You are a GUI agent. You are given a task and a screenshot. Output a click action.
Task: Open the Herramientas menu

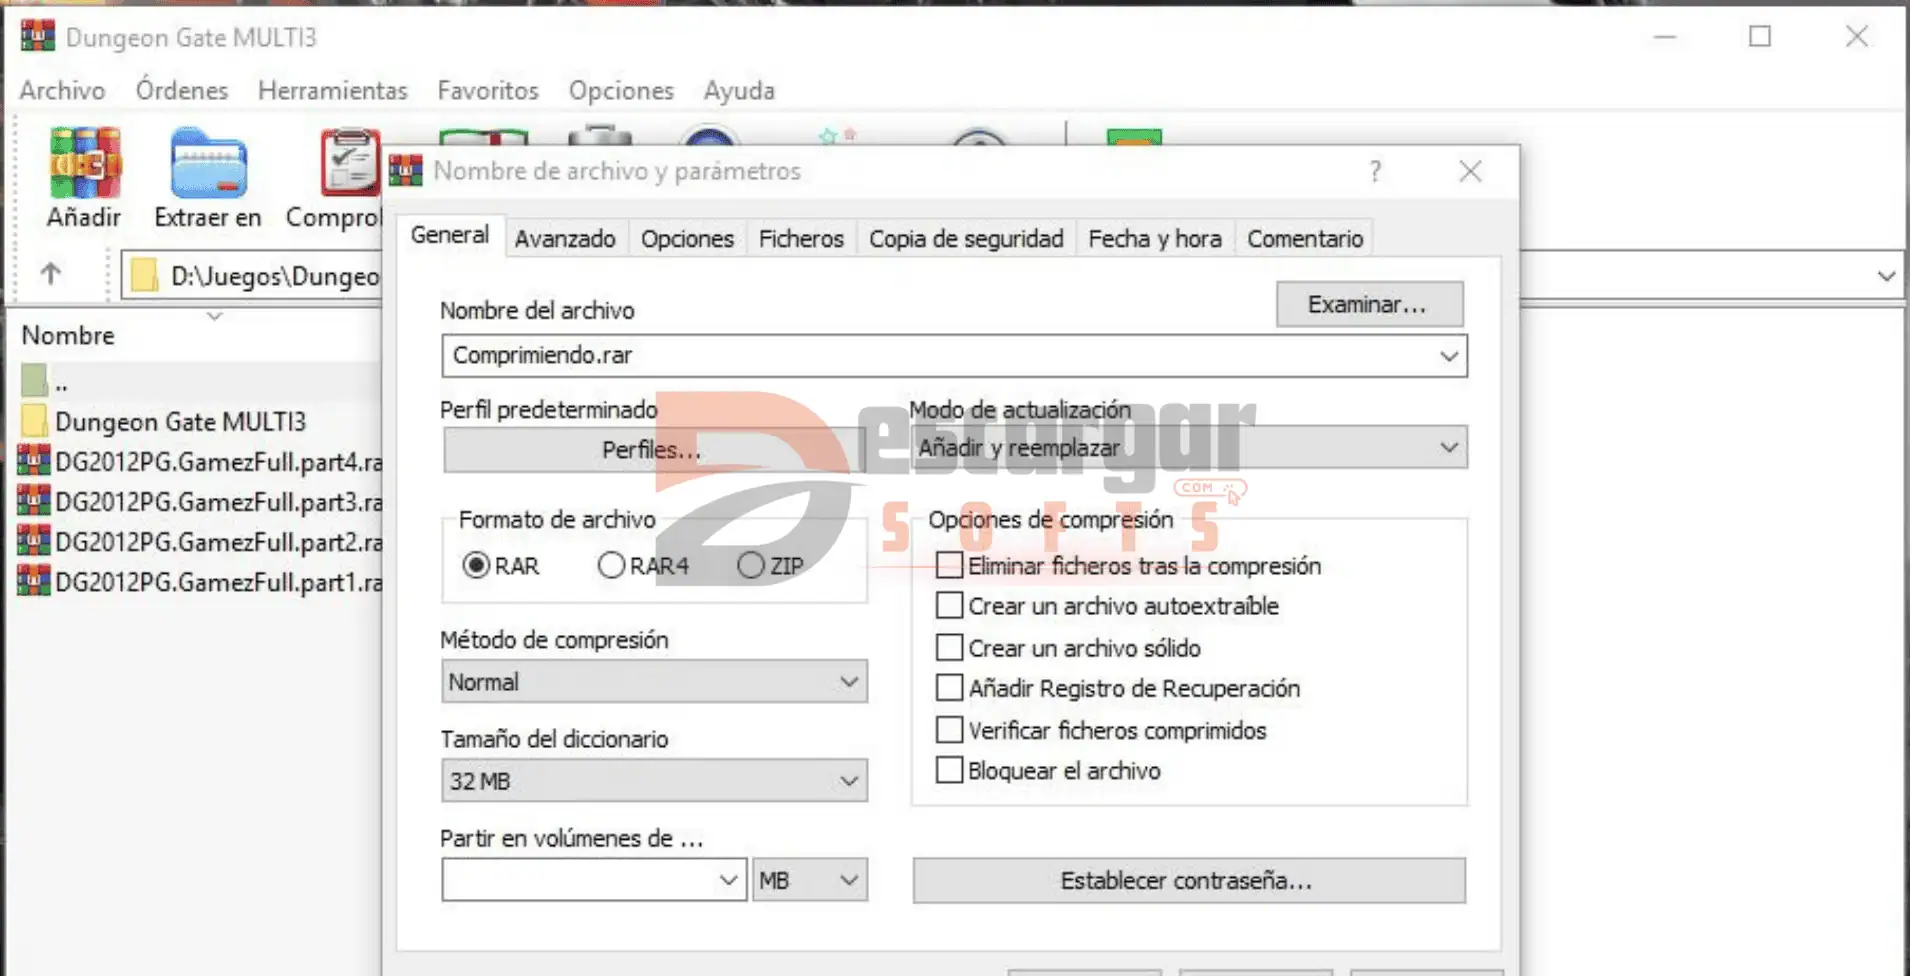pyautogui.click(x=332, y=91)
